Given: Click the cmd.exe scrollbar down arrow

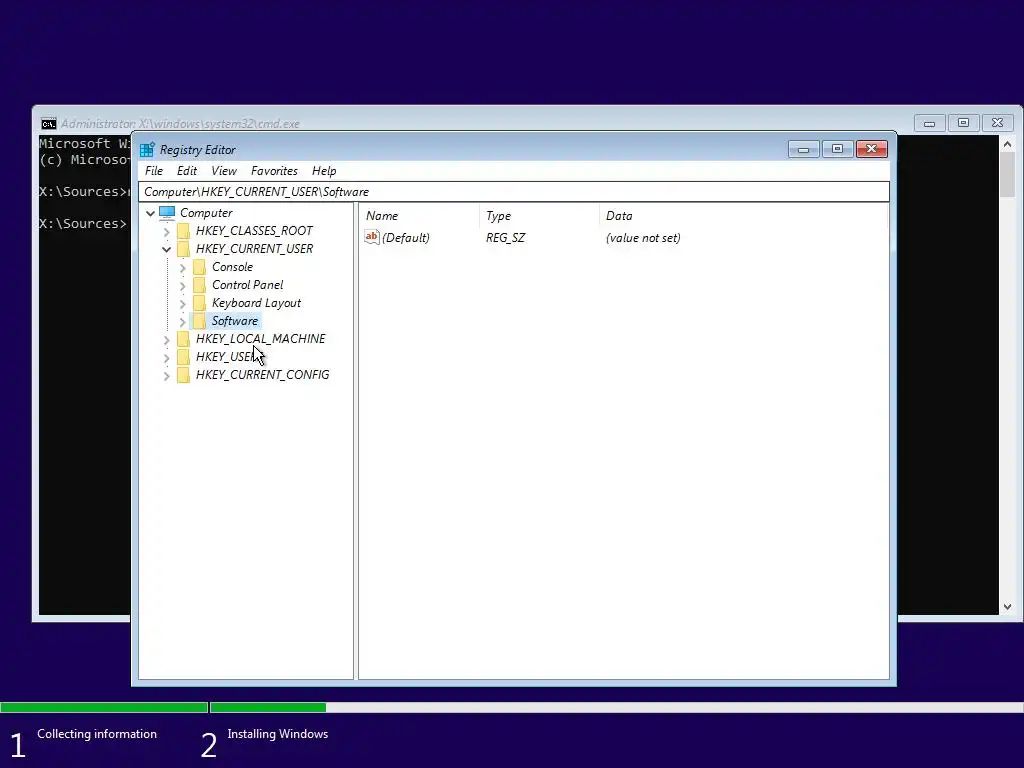Looking at the screenshot, I should [1007, 607].
